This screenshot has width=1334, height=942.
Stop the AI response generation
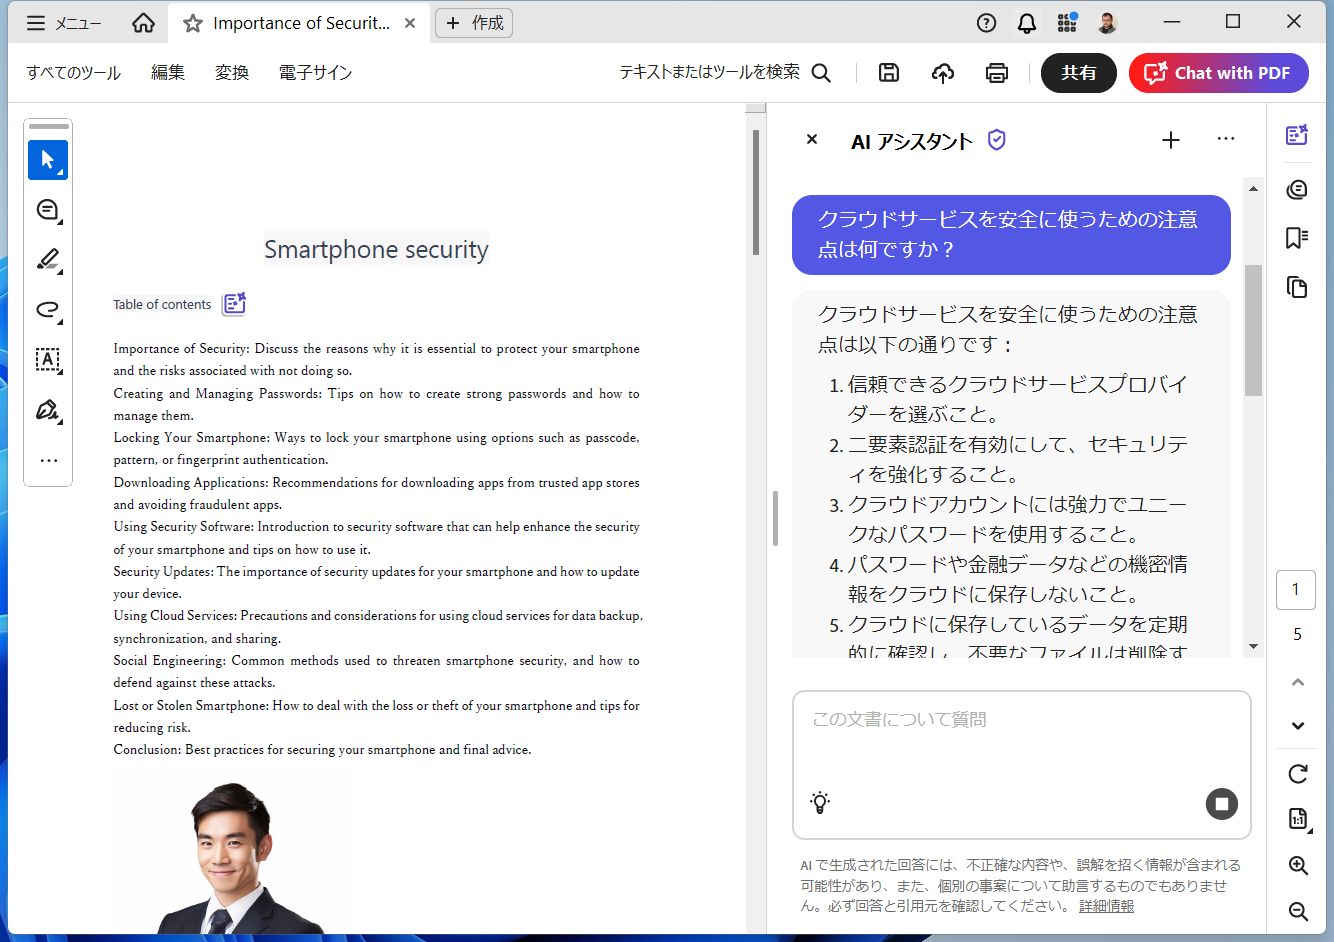click(x=1221, y=804)
